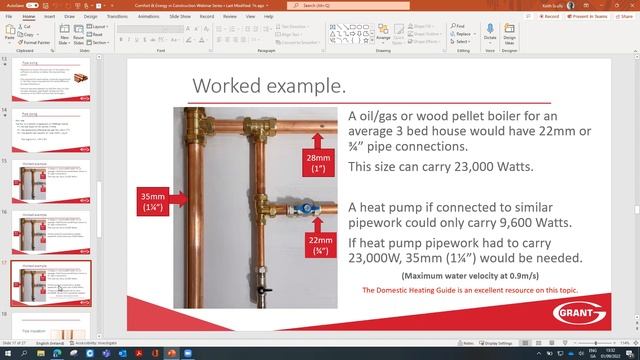Open Notes pane from status bar
This screenshot has width=640, height=360.
(x=466, y=343)
